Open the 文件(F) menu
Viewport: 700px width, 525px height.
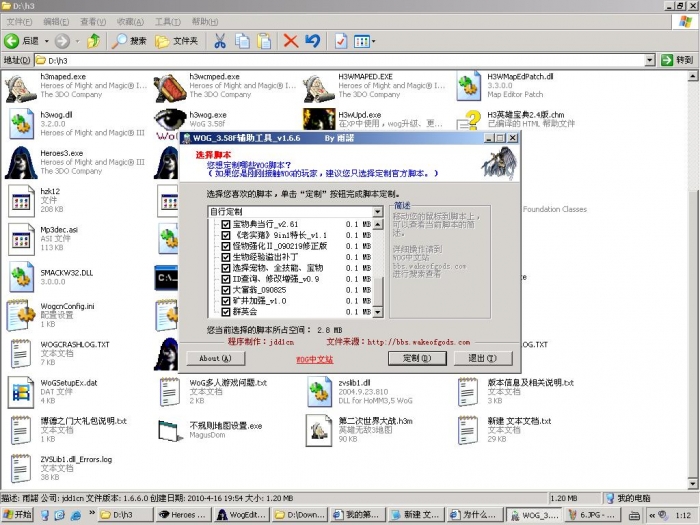[x=19, y=21]
